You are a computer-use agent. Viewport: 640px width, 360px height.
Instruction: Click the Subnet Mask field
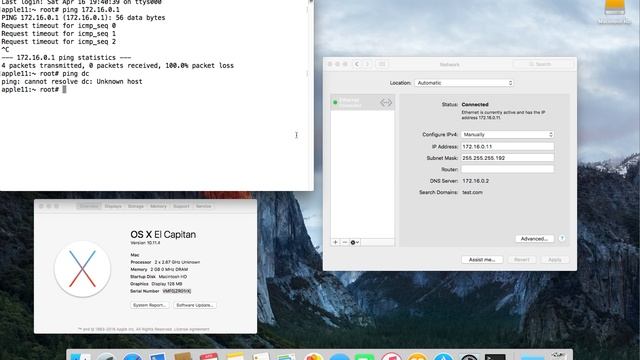coord(507,158)
